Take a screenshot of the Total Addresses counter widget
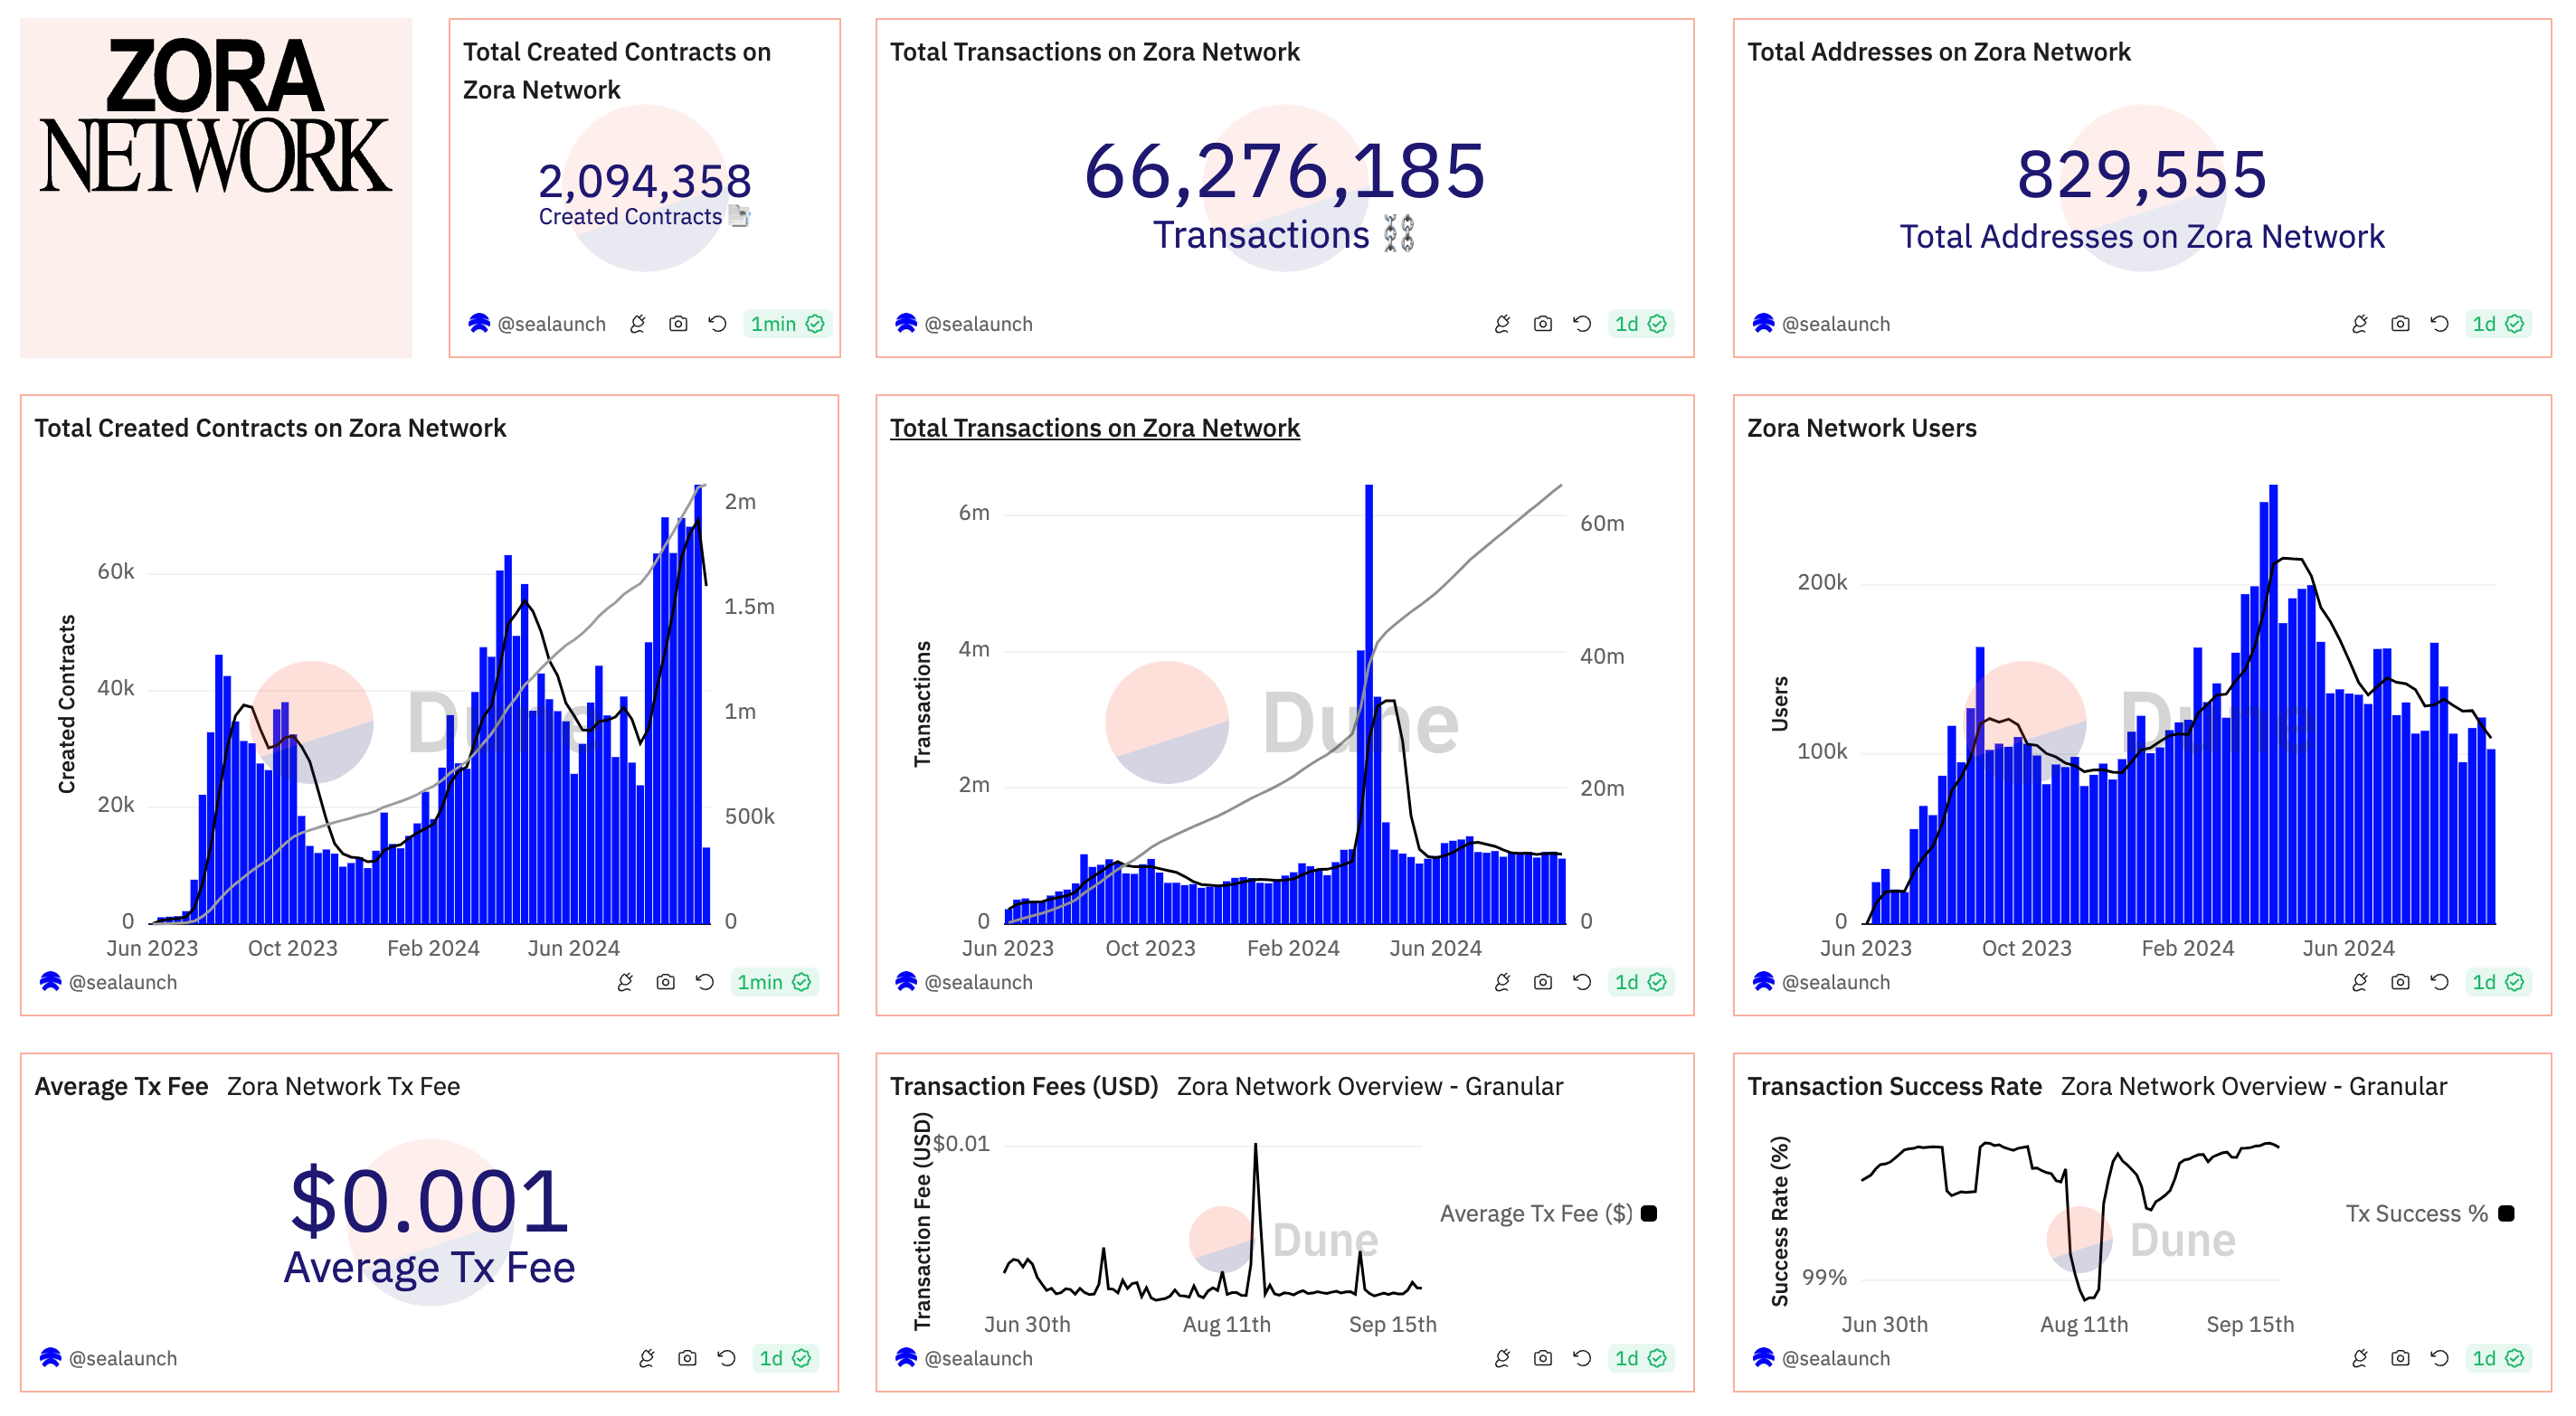This screenshot has width=2576, height=1416. (x=2399, y=324)
